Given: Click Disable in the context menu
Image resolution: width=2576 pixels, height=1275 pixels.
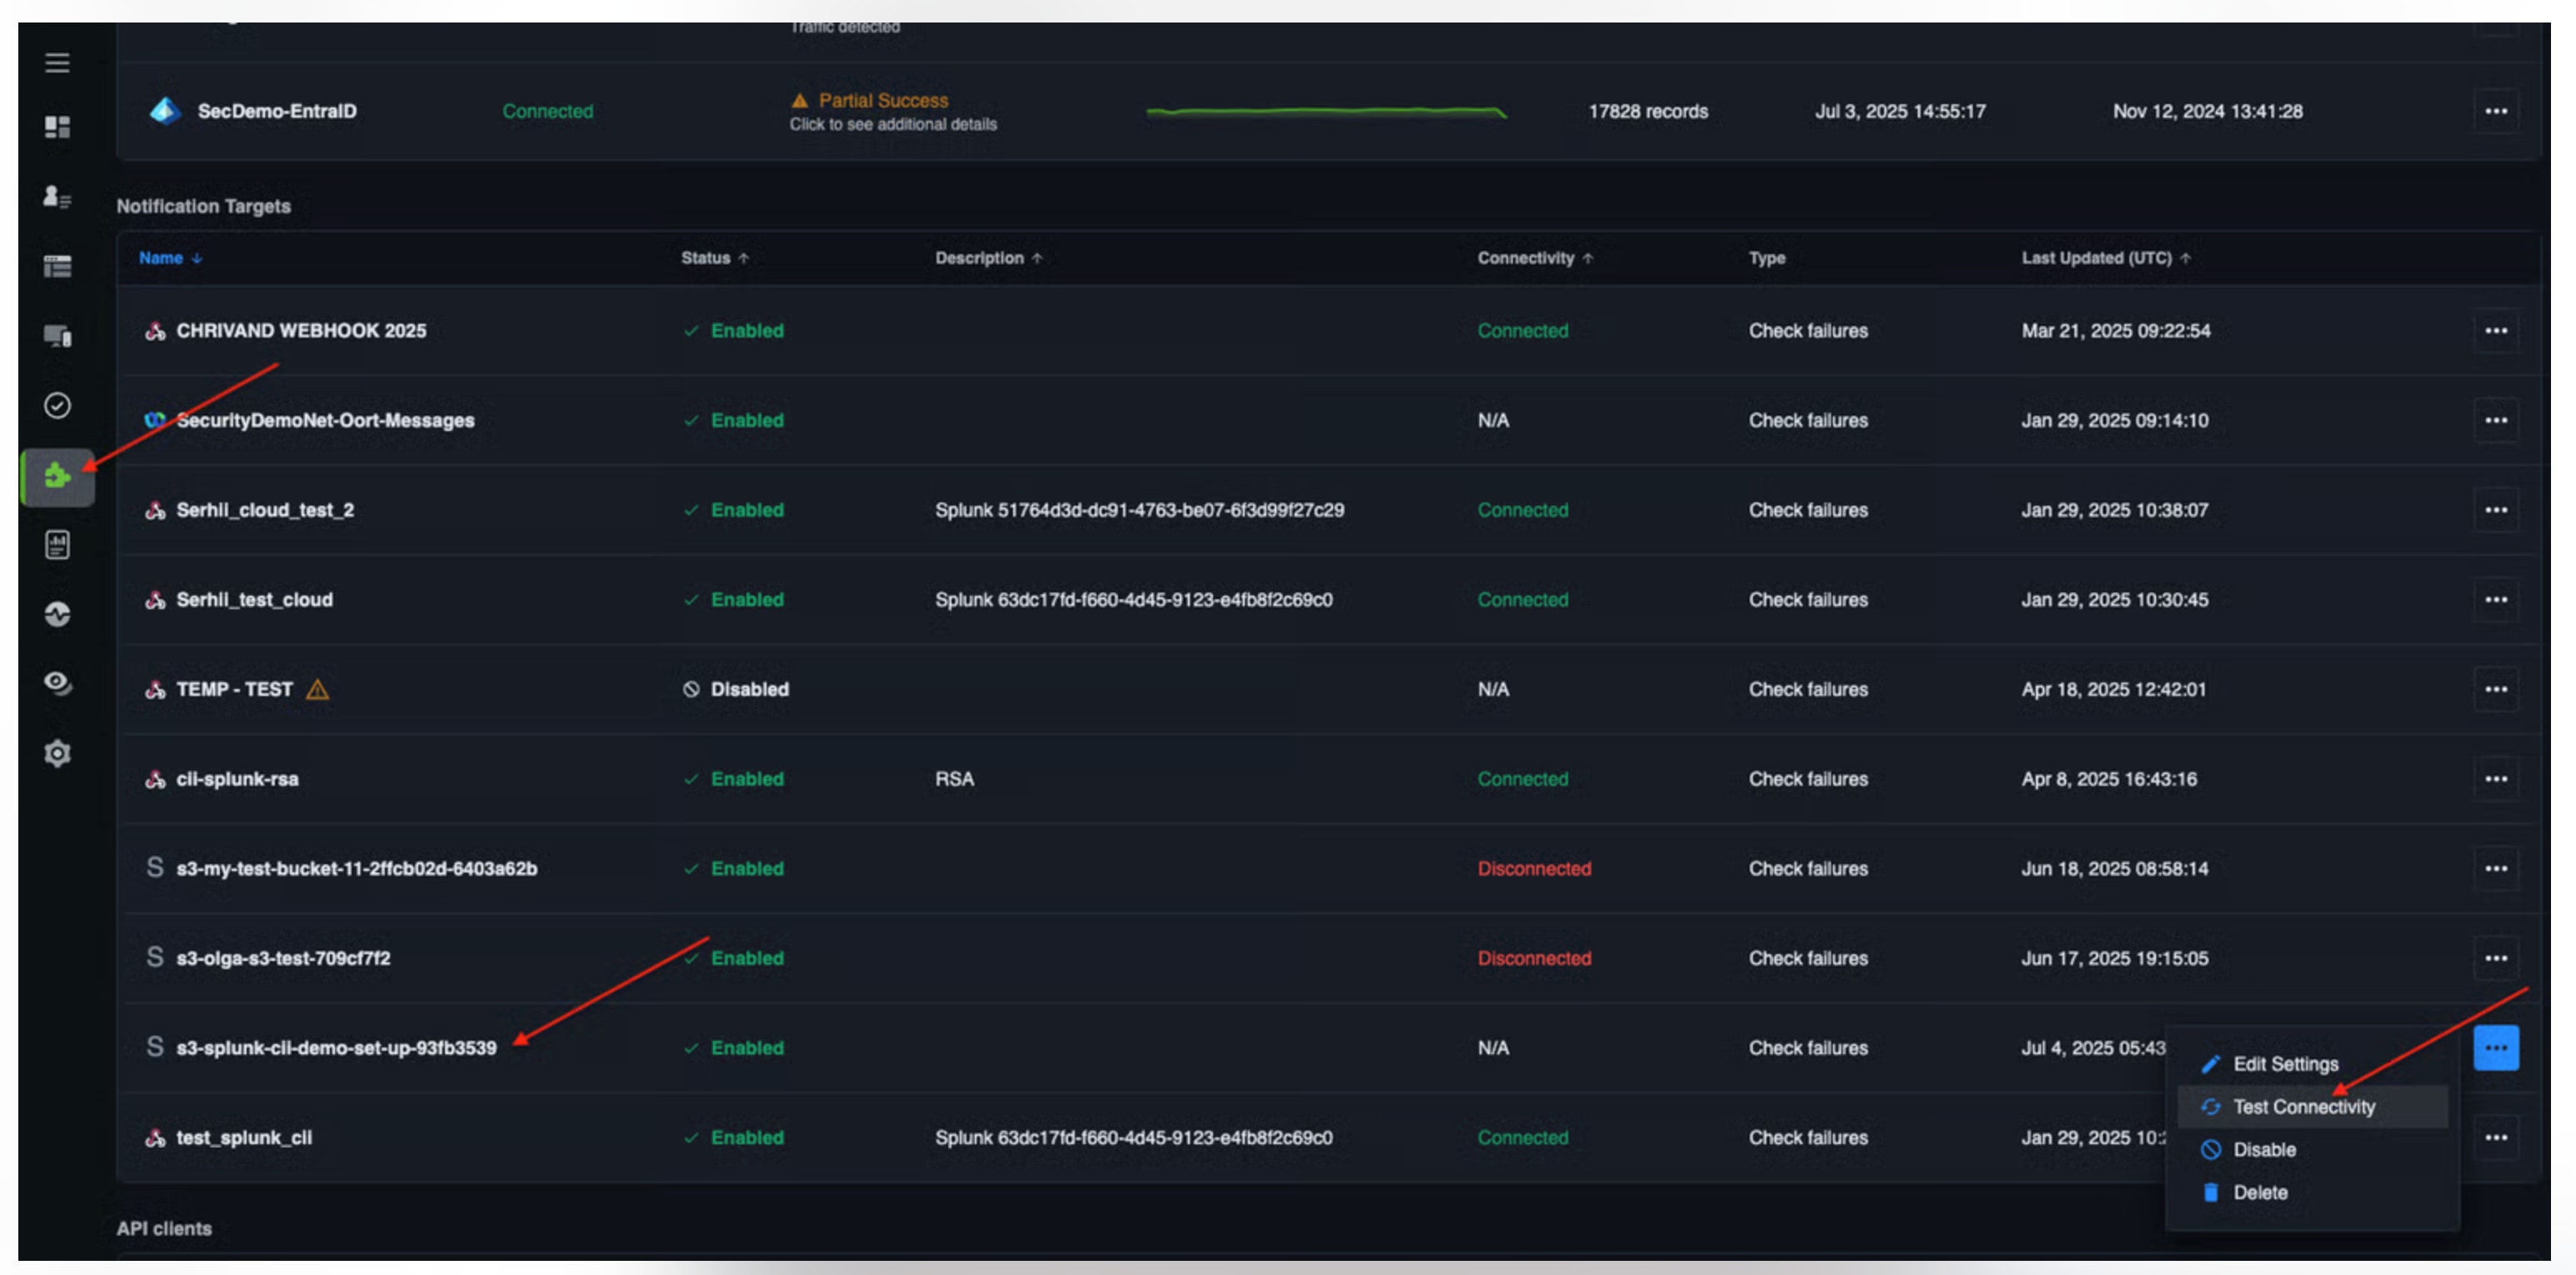Looking at the screenshot, I should [x=2263, y=1150].
